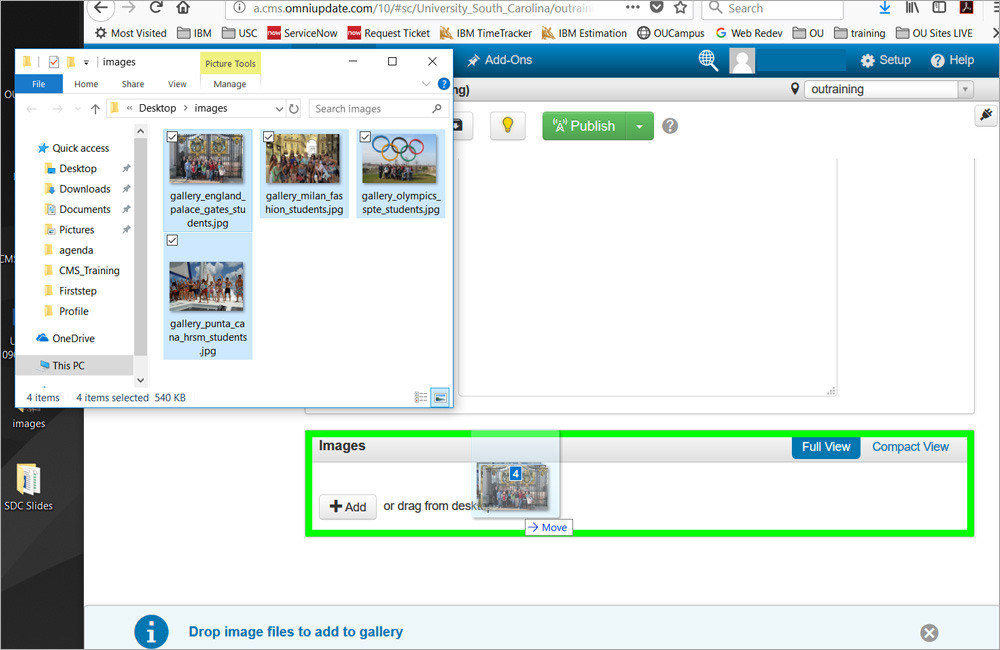Open Explorer recent locations dropdown
Screen dimensions: 1000x650
tap(77, 109)
